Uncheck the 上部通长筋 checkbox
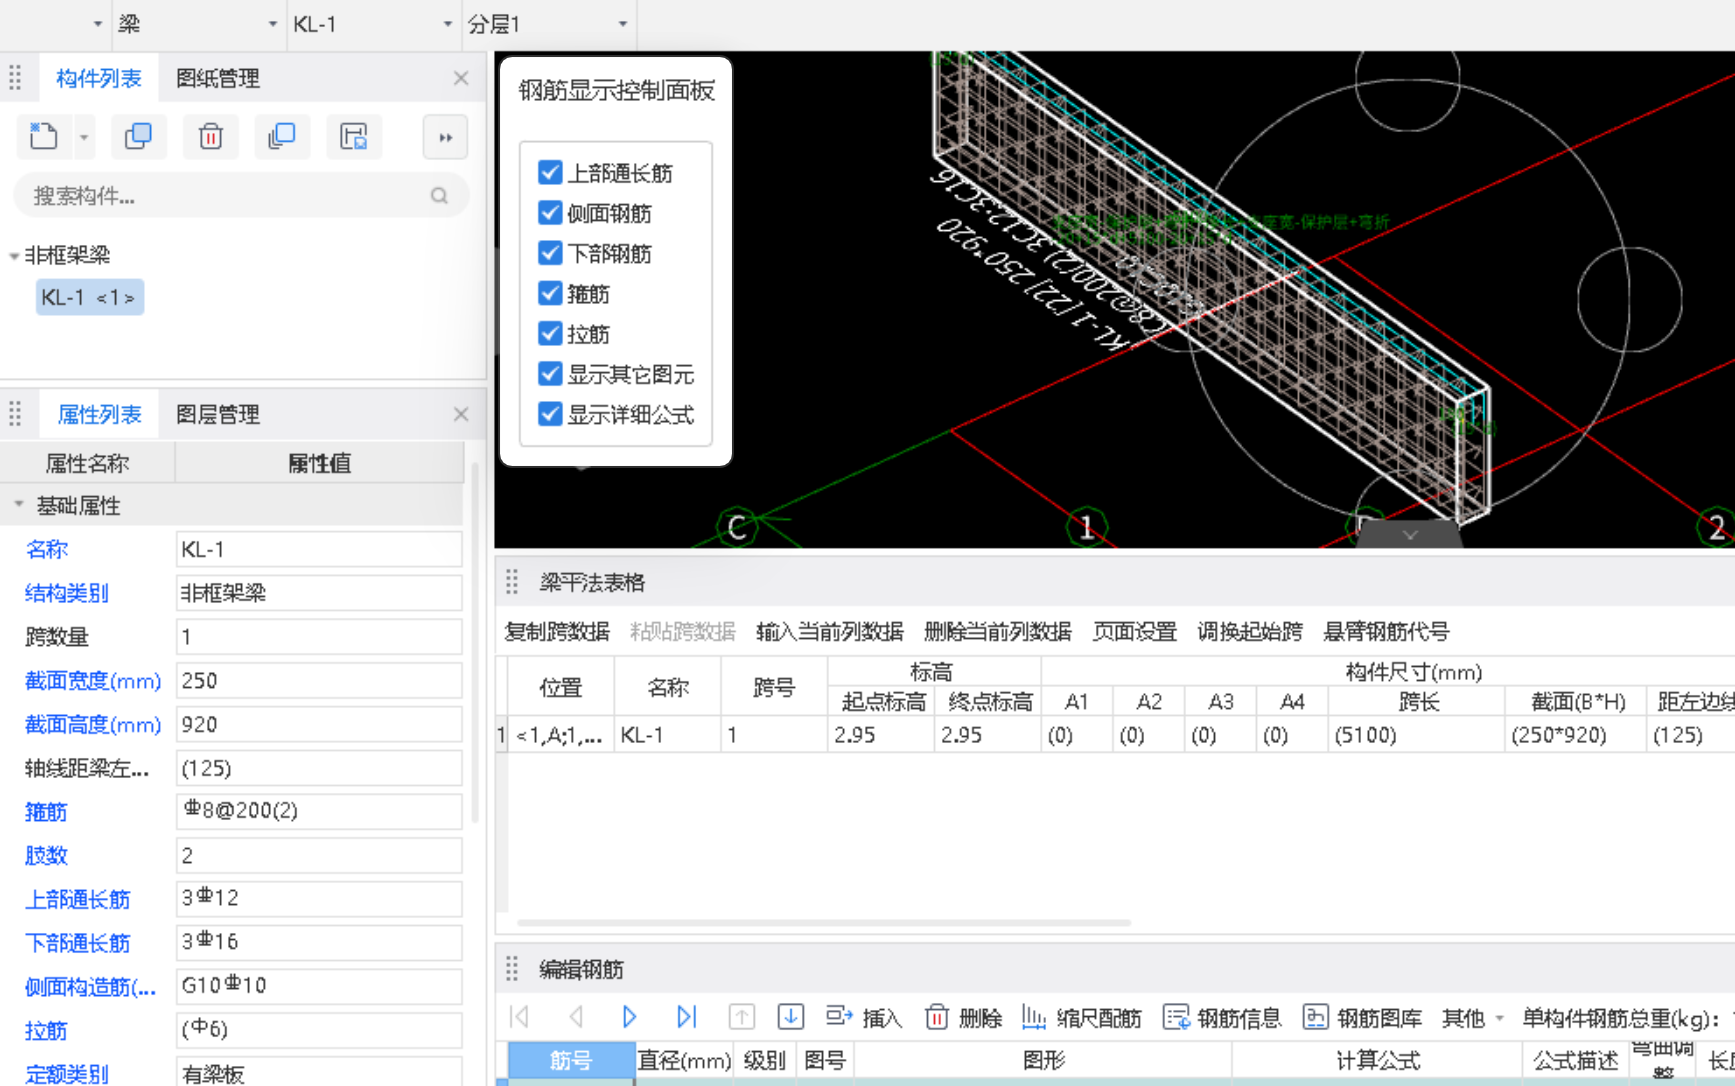1735x1086 pixels. [x=550, y=172]
